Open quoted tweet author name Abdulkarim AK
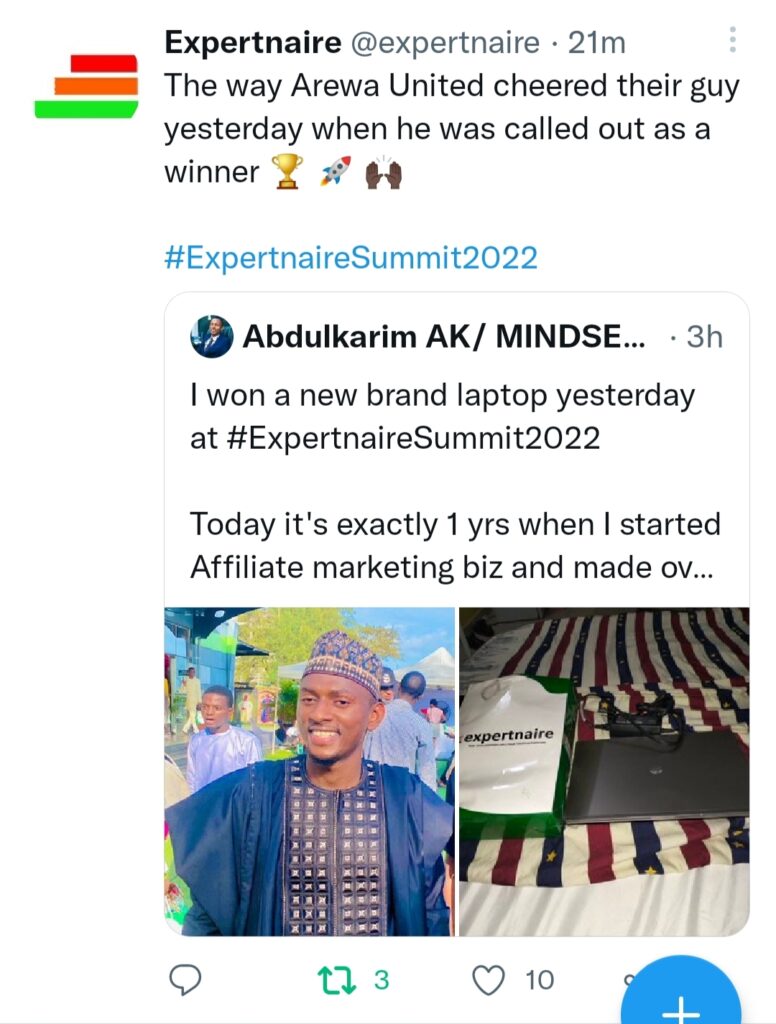 tap(443, 337)
